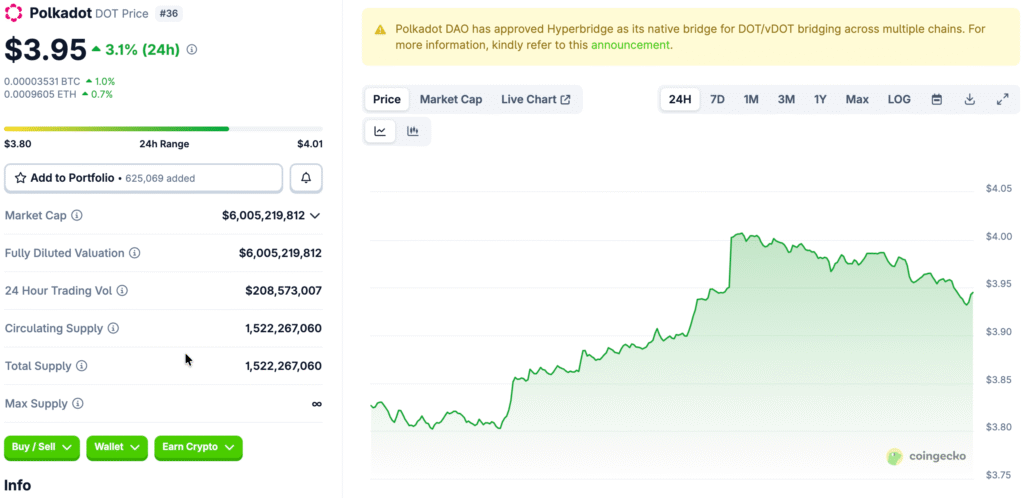Click the 24h Range progress bar
Screen dimensions: 1024x498
(x=163, y=129)
